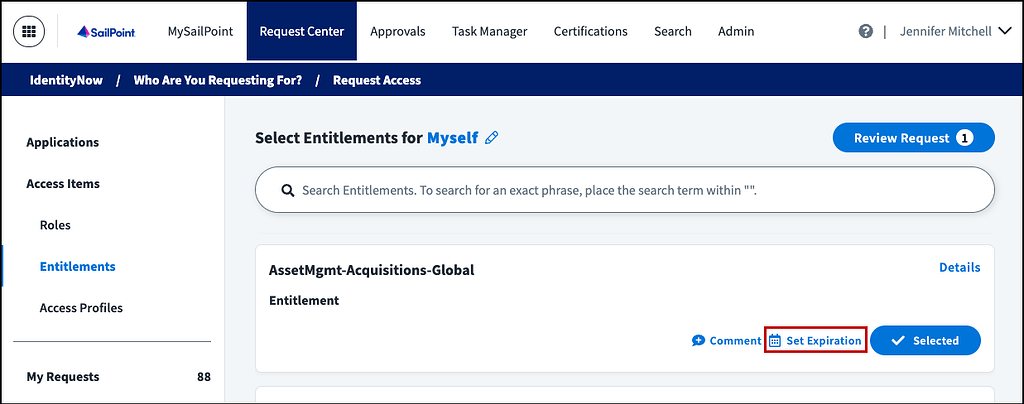1024x404 pixels.
Task: Click the Set Expiration calendar icon
Action: click(x=775, y=341)
